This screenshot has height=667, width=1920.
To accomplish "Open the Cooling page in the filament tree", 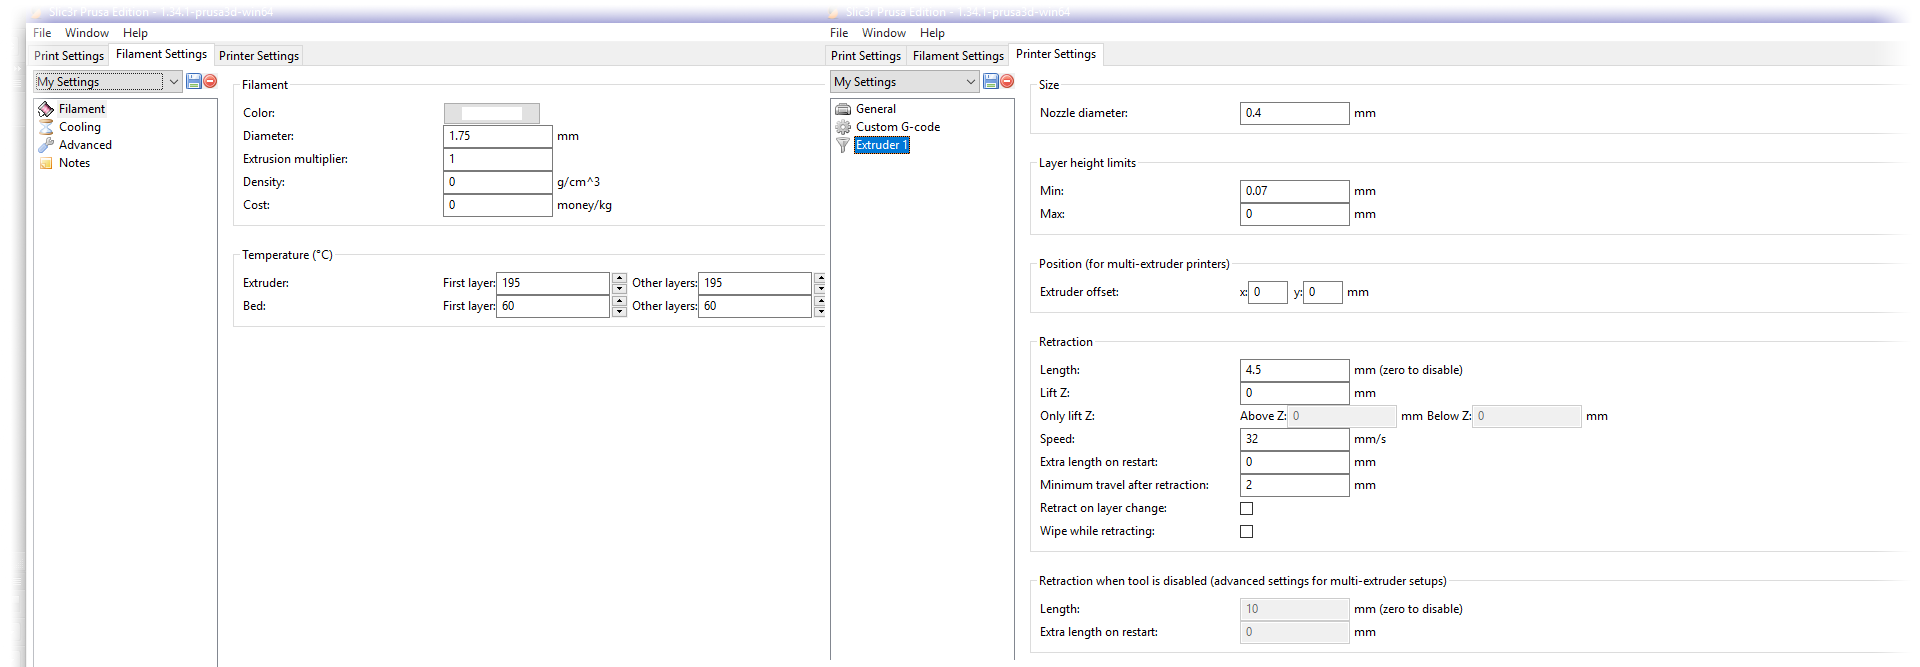I will pos(79,127).
